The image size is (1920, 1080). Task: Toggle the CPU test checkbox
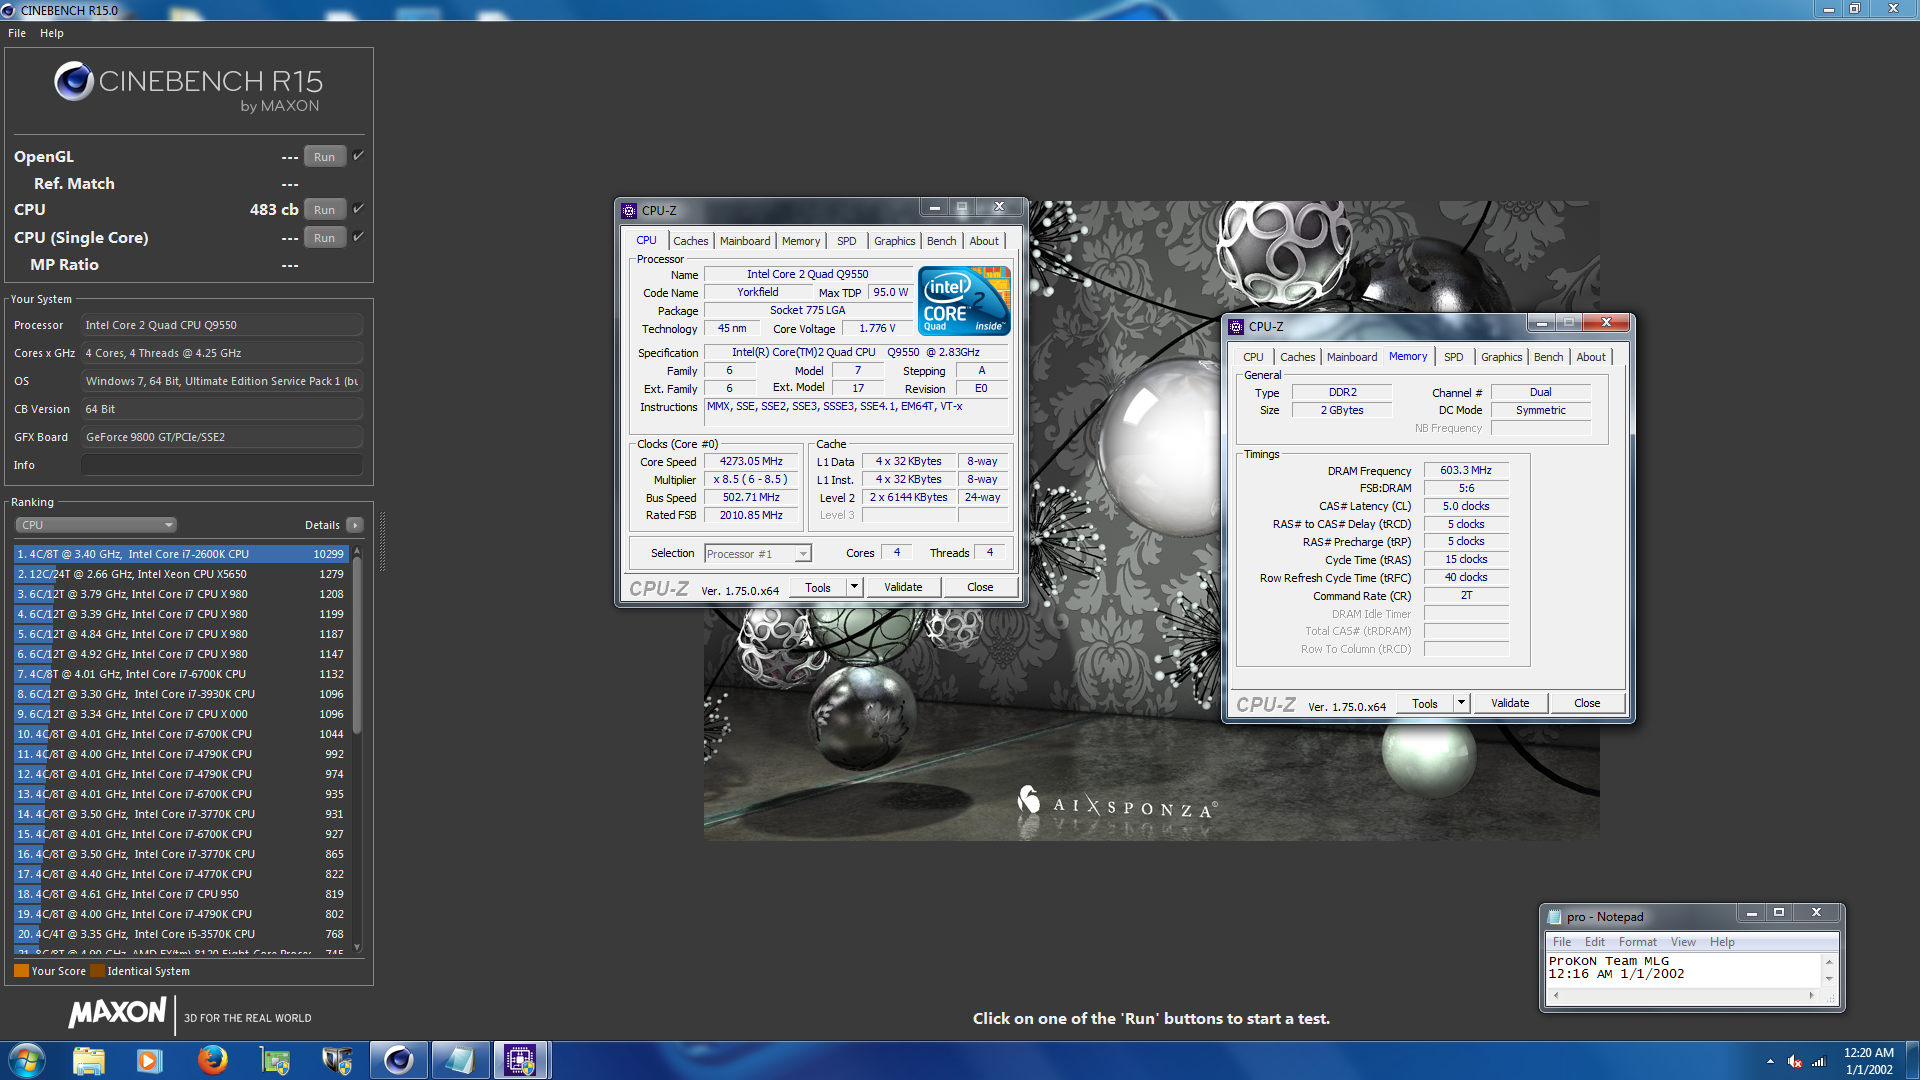click(x=358, y=209)
